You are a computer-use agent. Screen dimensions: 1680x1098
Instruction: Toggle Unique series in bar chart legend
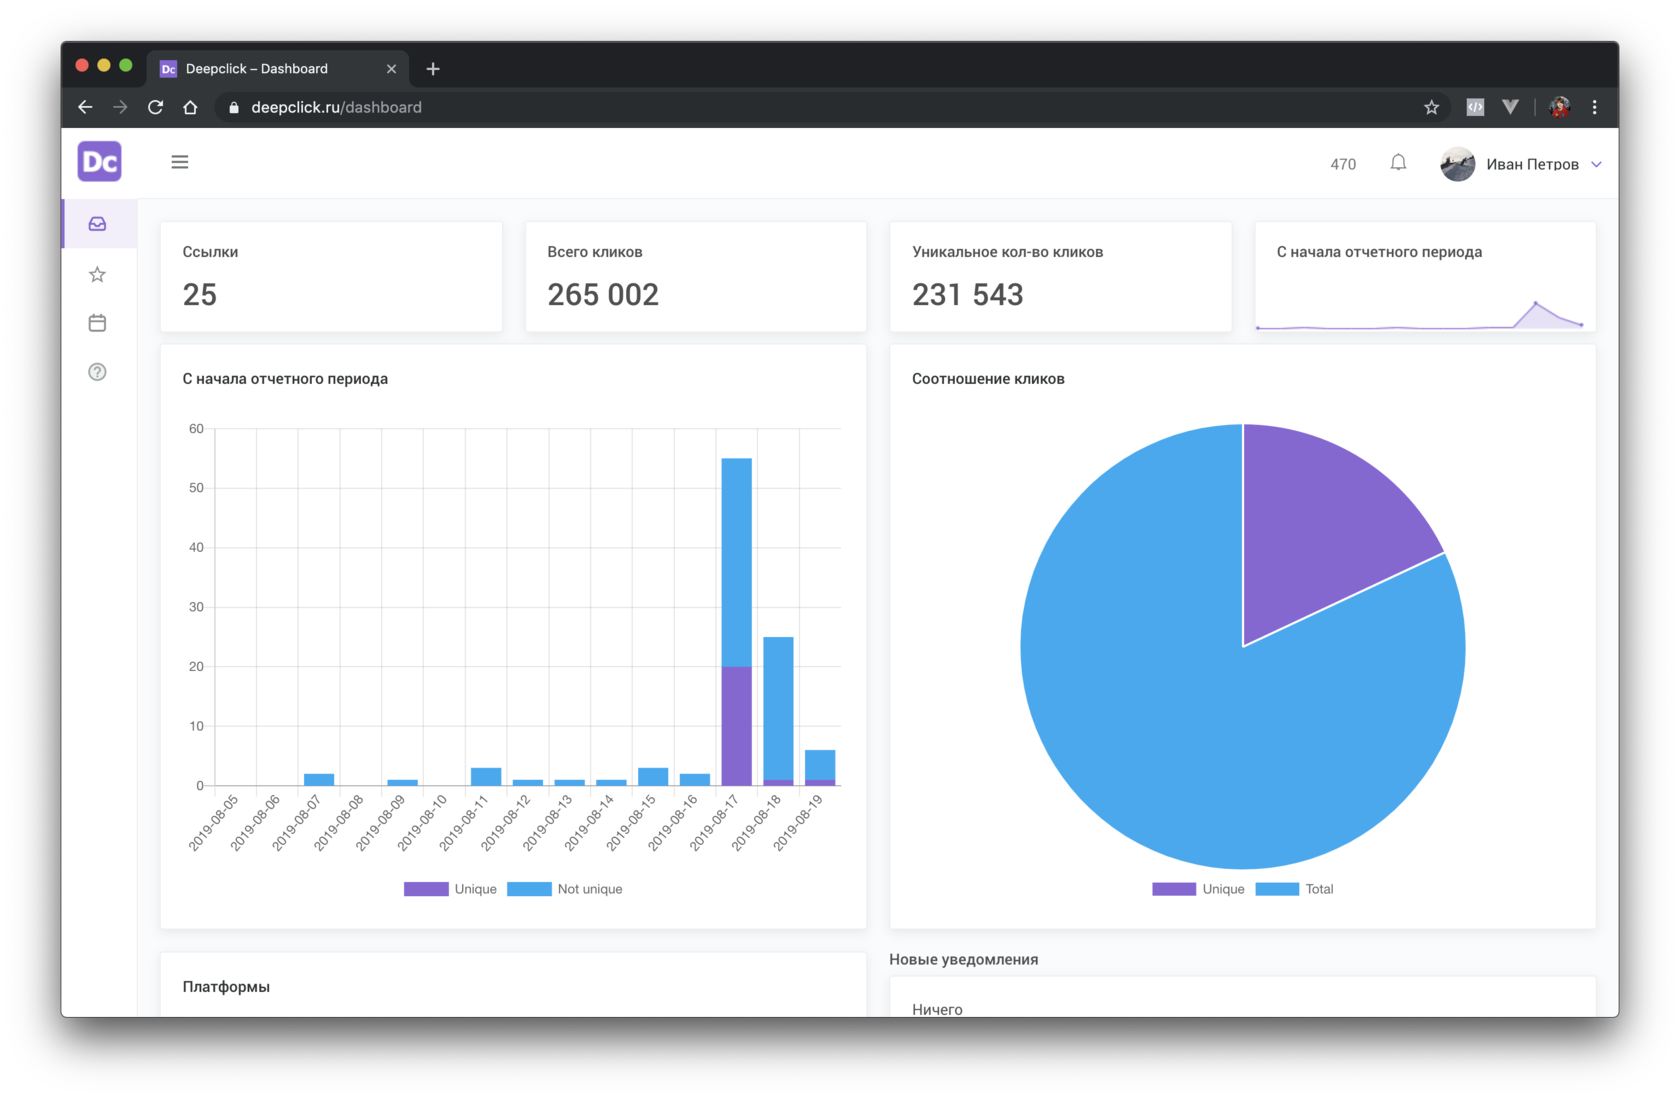[x=450, y=889]
